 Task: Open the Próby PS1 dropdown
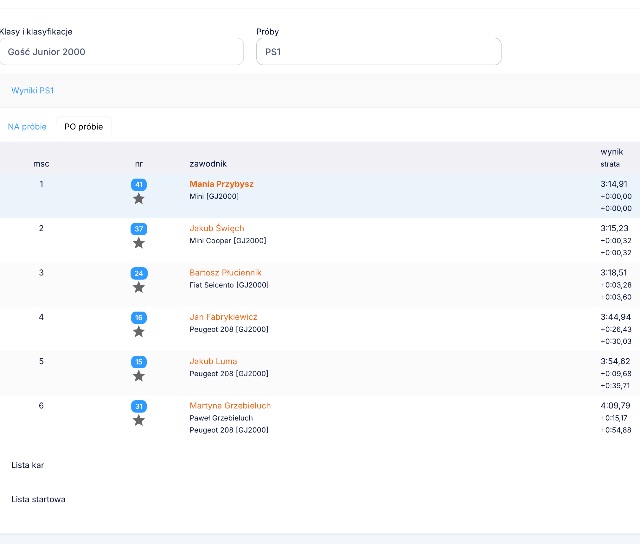(x=379, y=51)
